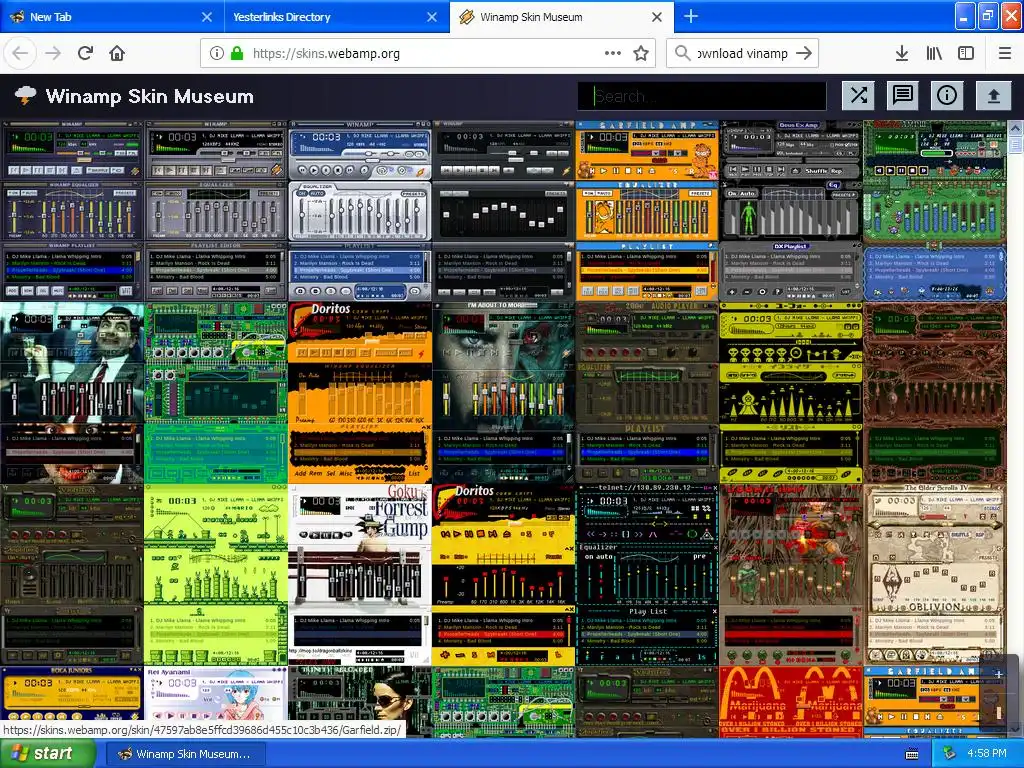
Task: Open the orange Doritos skin thumbnail
Action: 360,392
